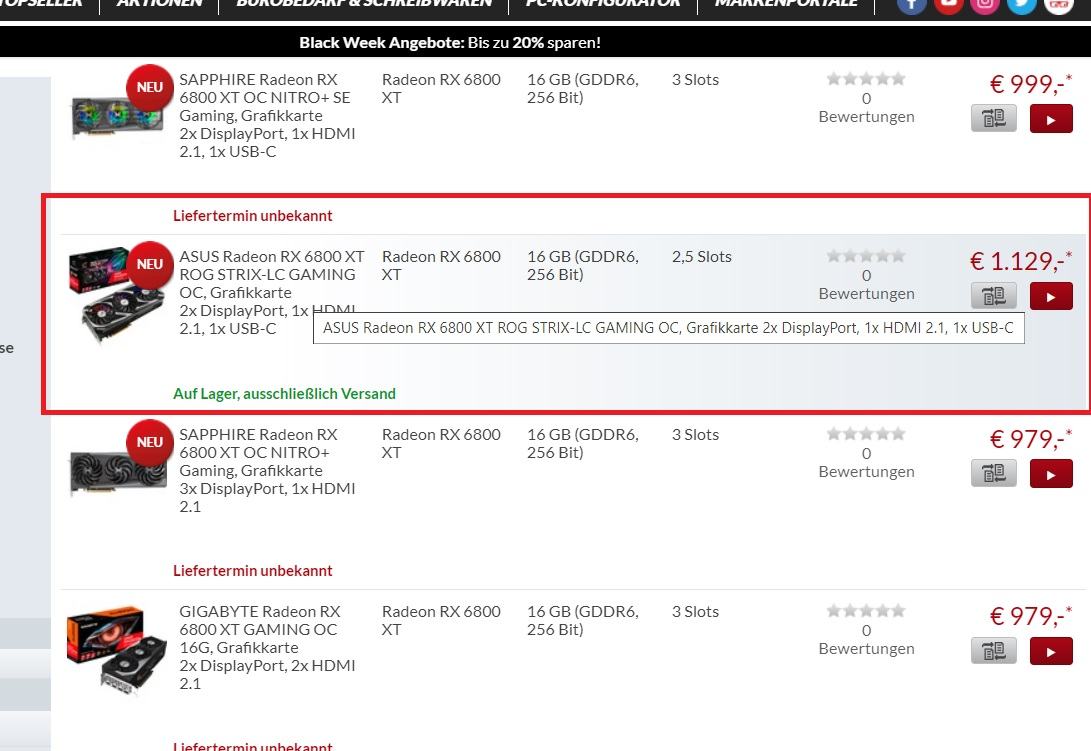Click red arrow button for ASUS ROG STRIX-LC

click(x=1051, y=297)
